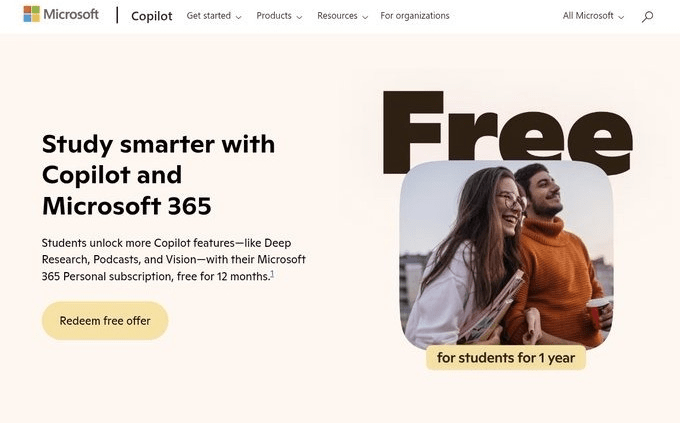Open the Copilot brand home link
Screen dimensions: 680x423
(152, 16)
